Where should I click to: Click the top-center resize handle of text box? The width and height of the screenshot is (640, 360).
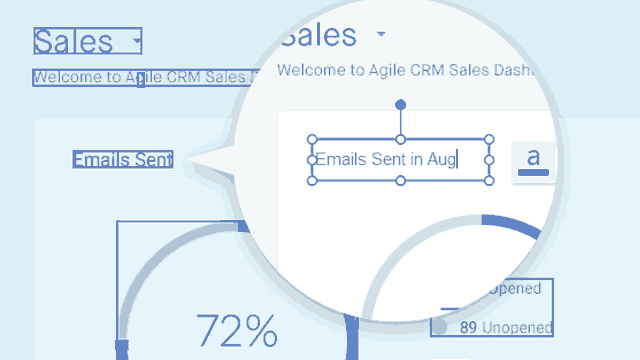pyautogui.click(x=400, y=140)
